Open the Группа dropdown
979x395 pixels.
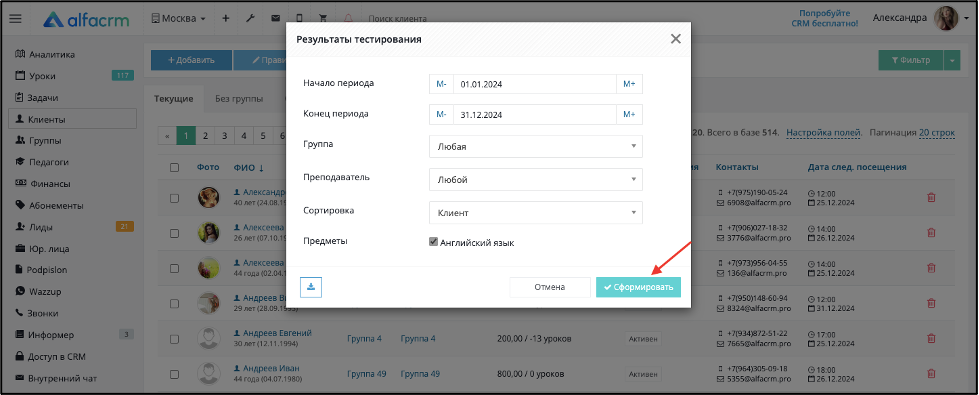pos(536,147)
